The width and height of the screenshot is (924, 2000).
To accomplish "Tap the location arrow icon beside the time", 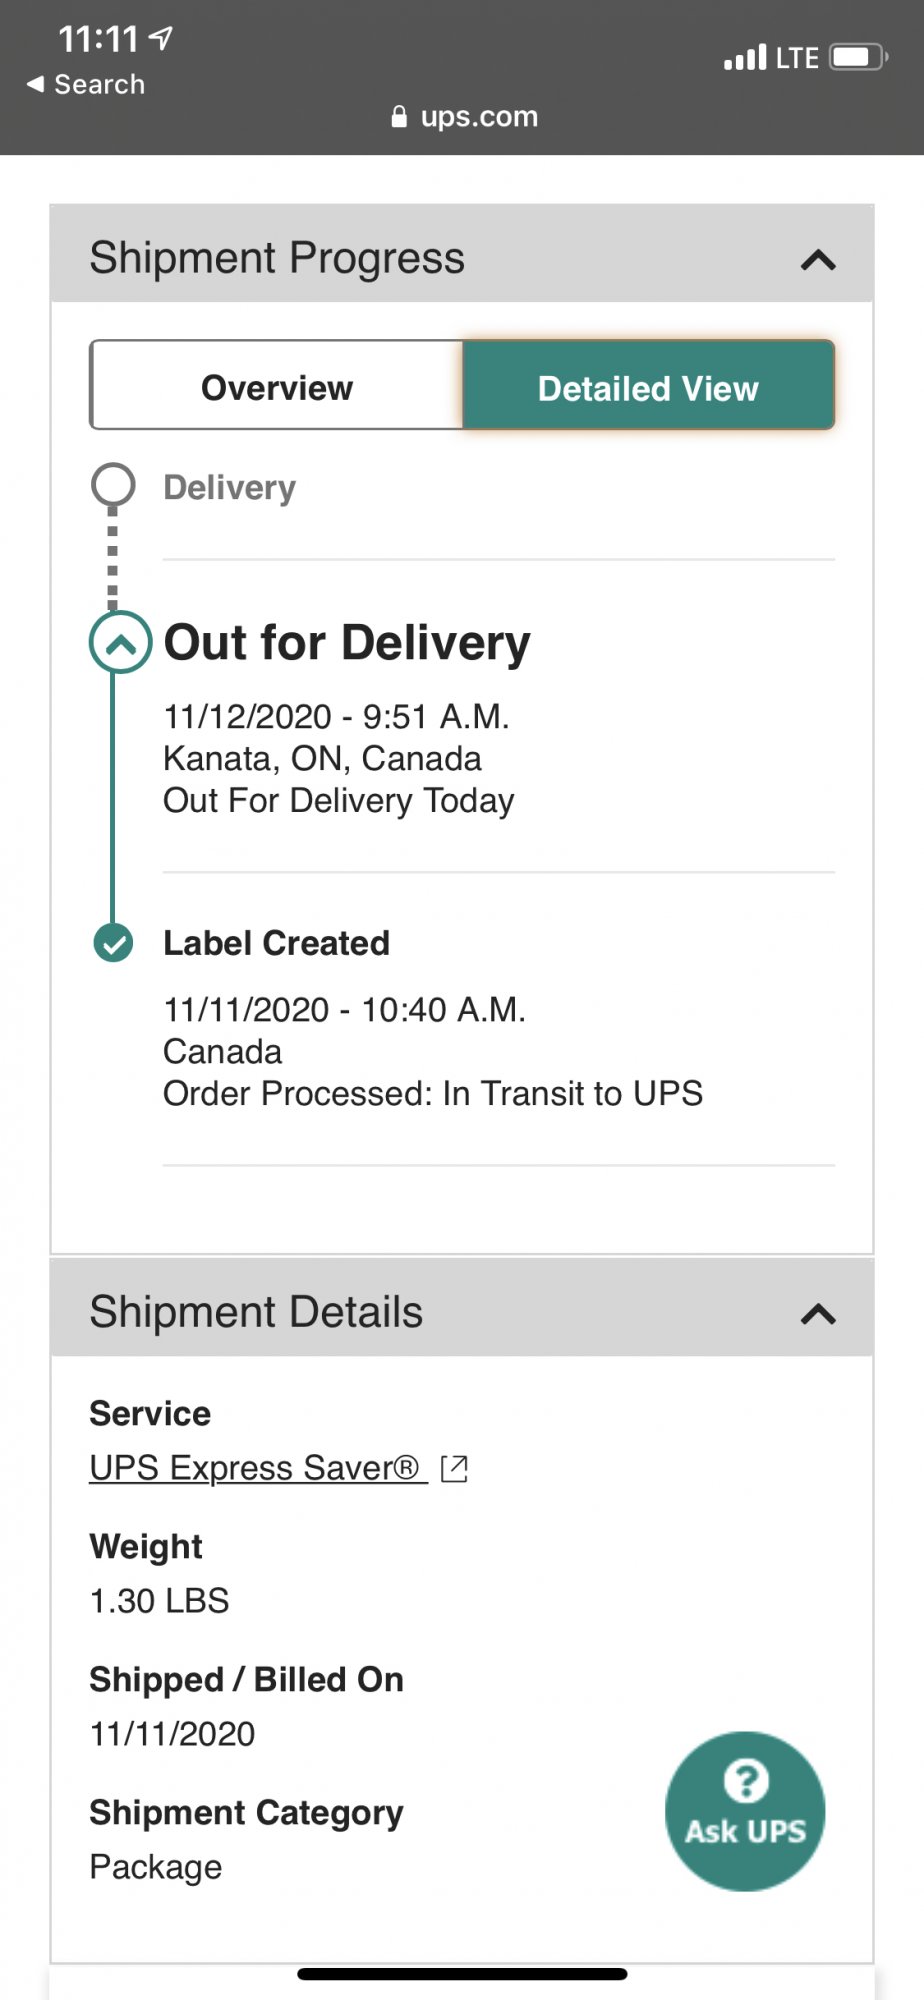I will point(161,38).
